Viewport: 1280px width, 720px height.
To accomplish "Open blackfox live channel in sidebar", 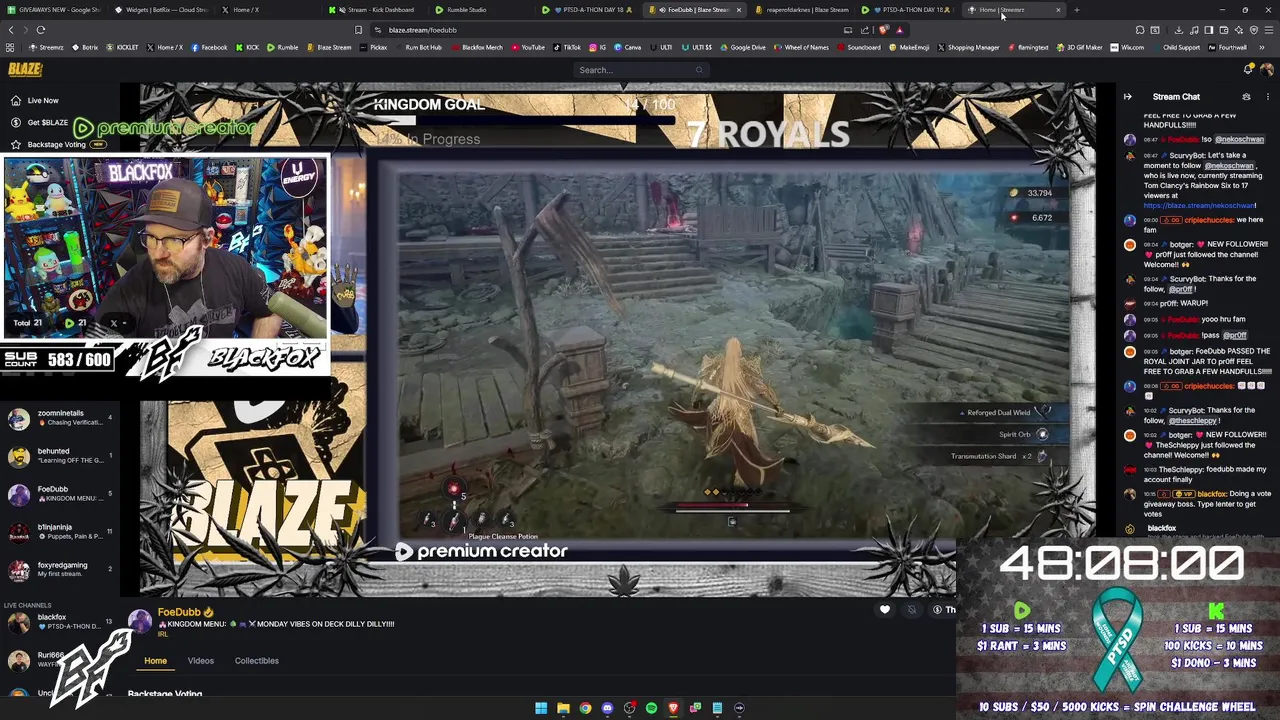I will pos(58,622).
